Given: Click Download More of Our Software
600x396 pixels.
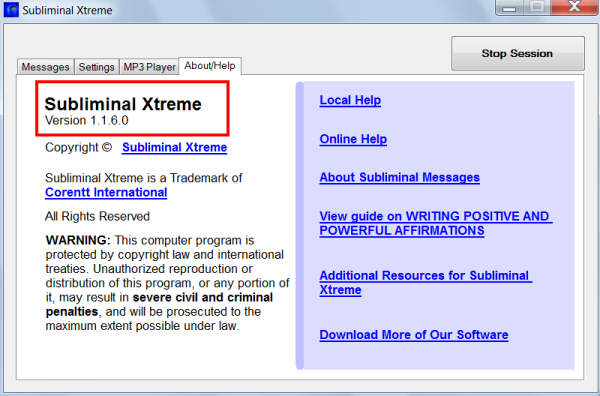Looking at the screenshot, I should (414, 335).
